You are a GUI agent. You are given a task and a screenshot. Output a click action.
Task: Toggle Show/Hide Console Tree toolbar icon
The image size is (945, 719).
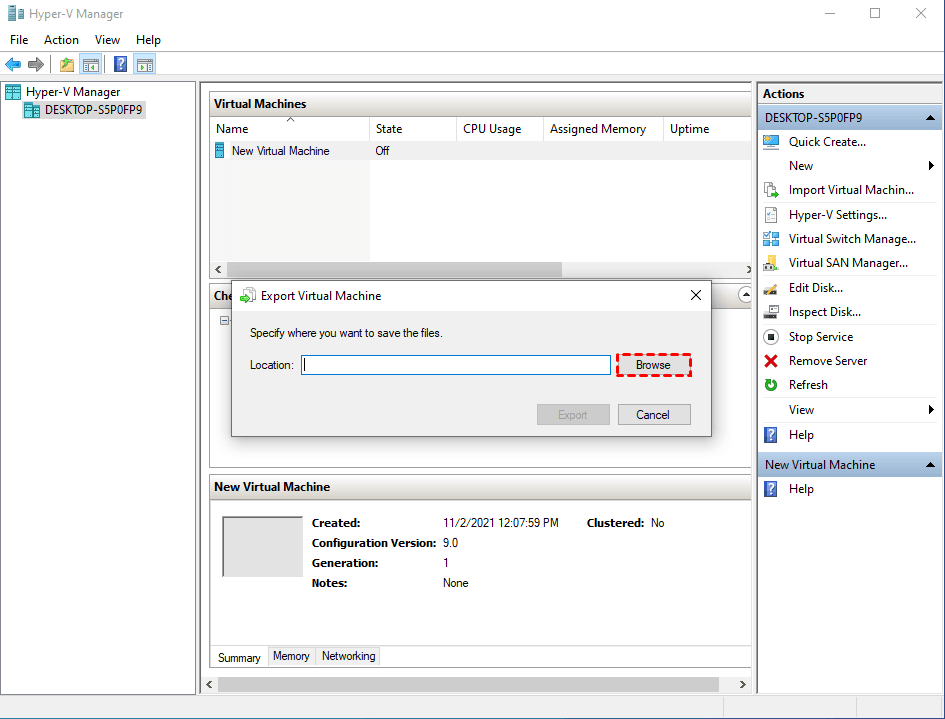point(91,64)
